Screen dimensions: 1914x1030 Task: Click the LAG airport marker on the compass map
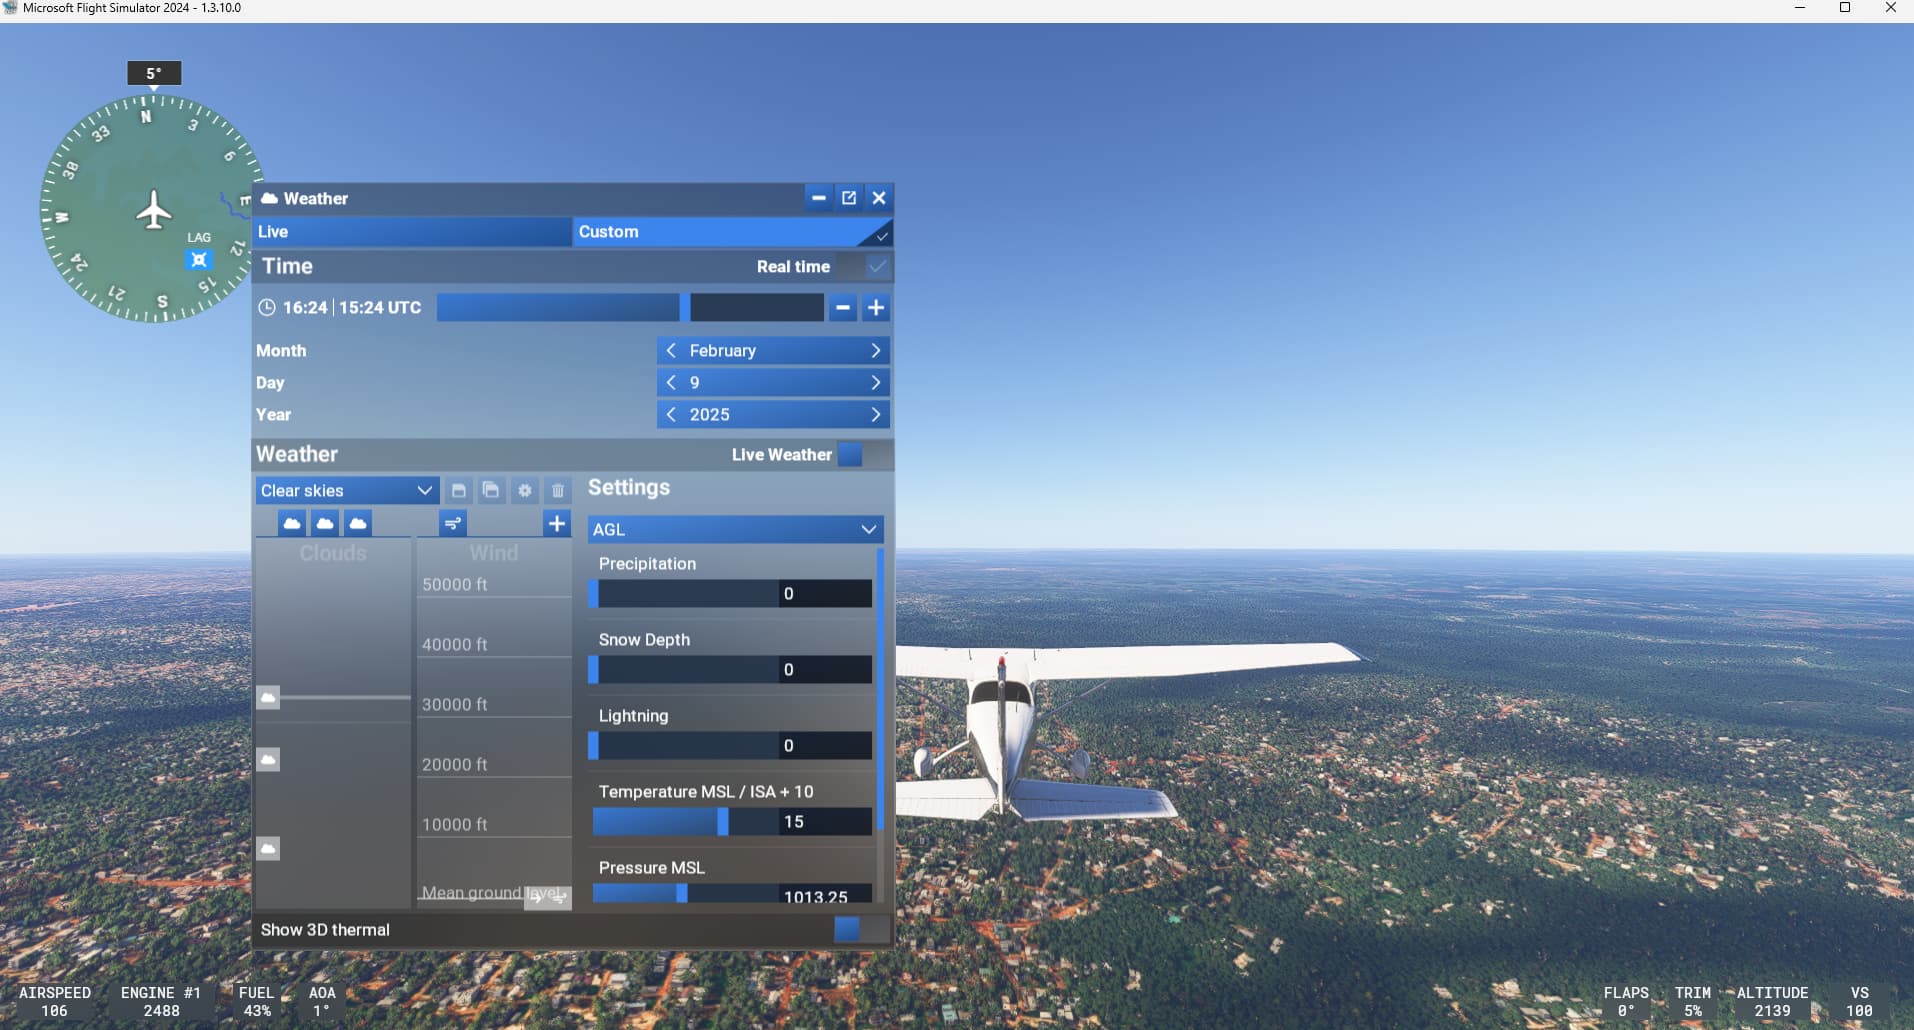[199, 260]
